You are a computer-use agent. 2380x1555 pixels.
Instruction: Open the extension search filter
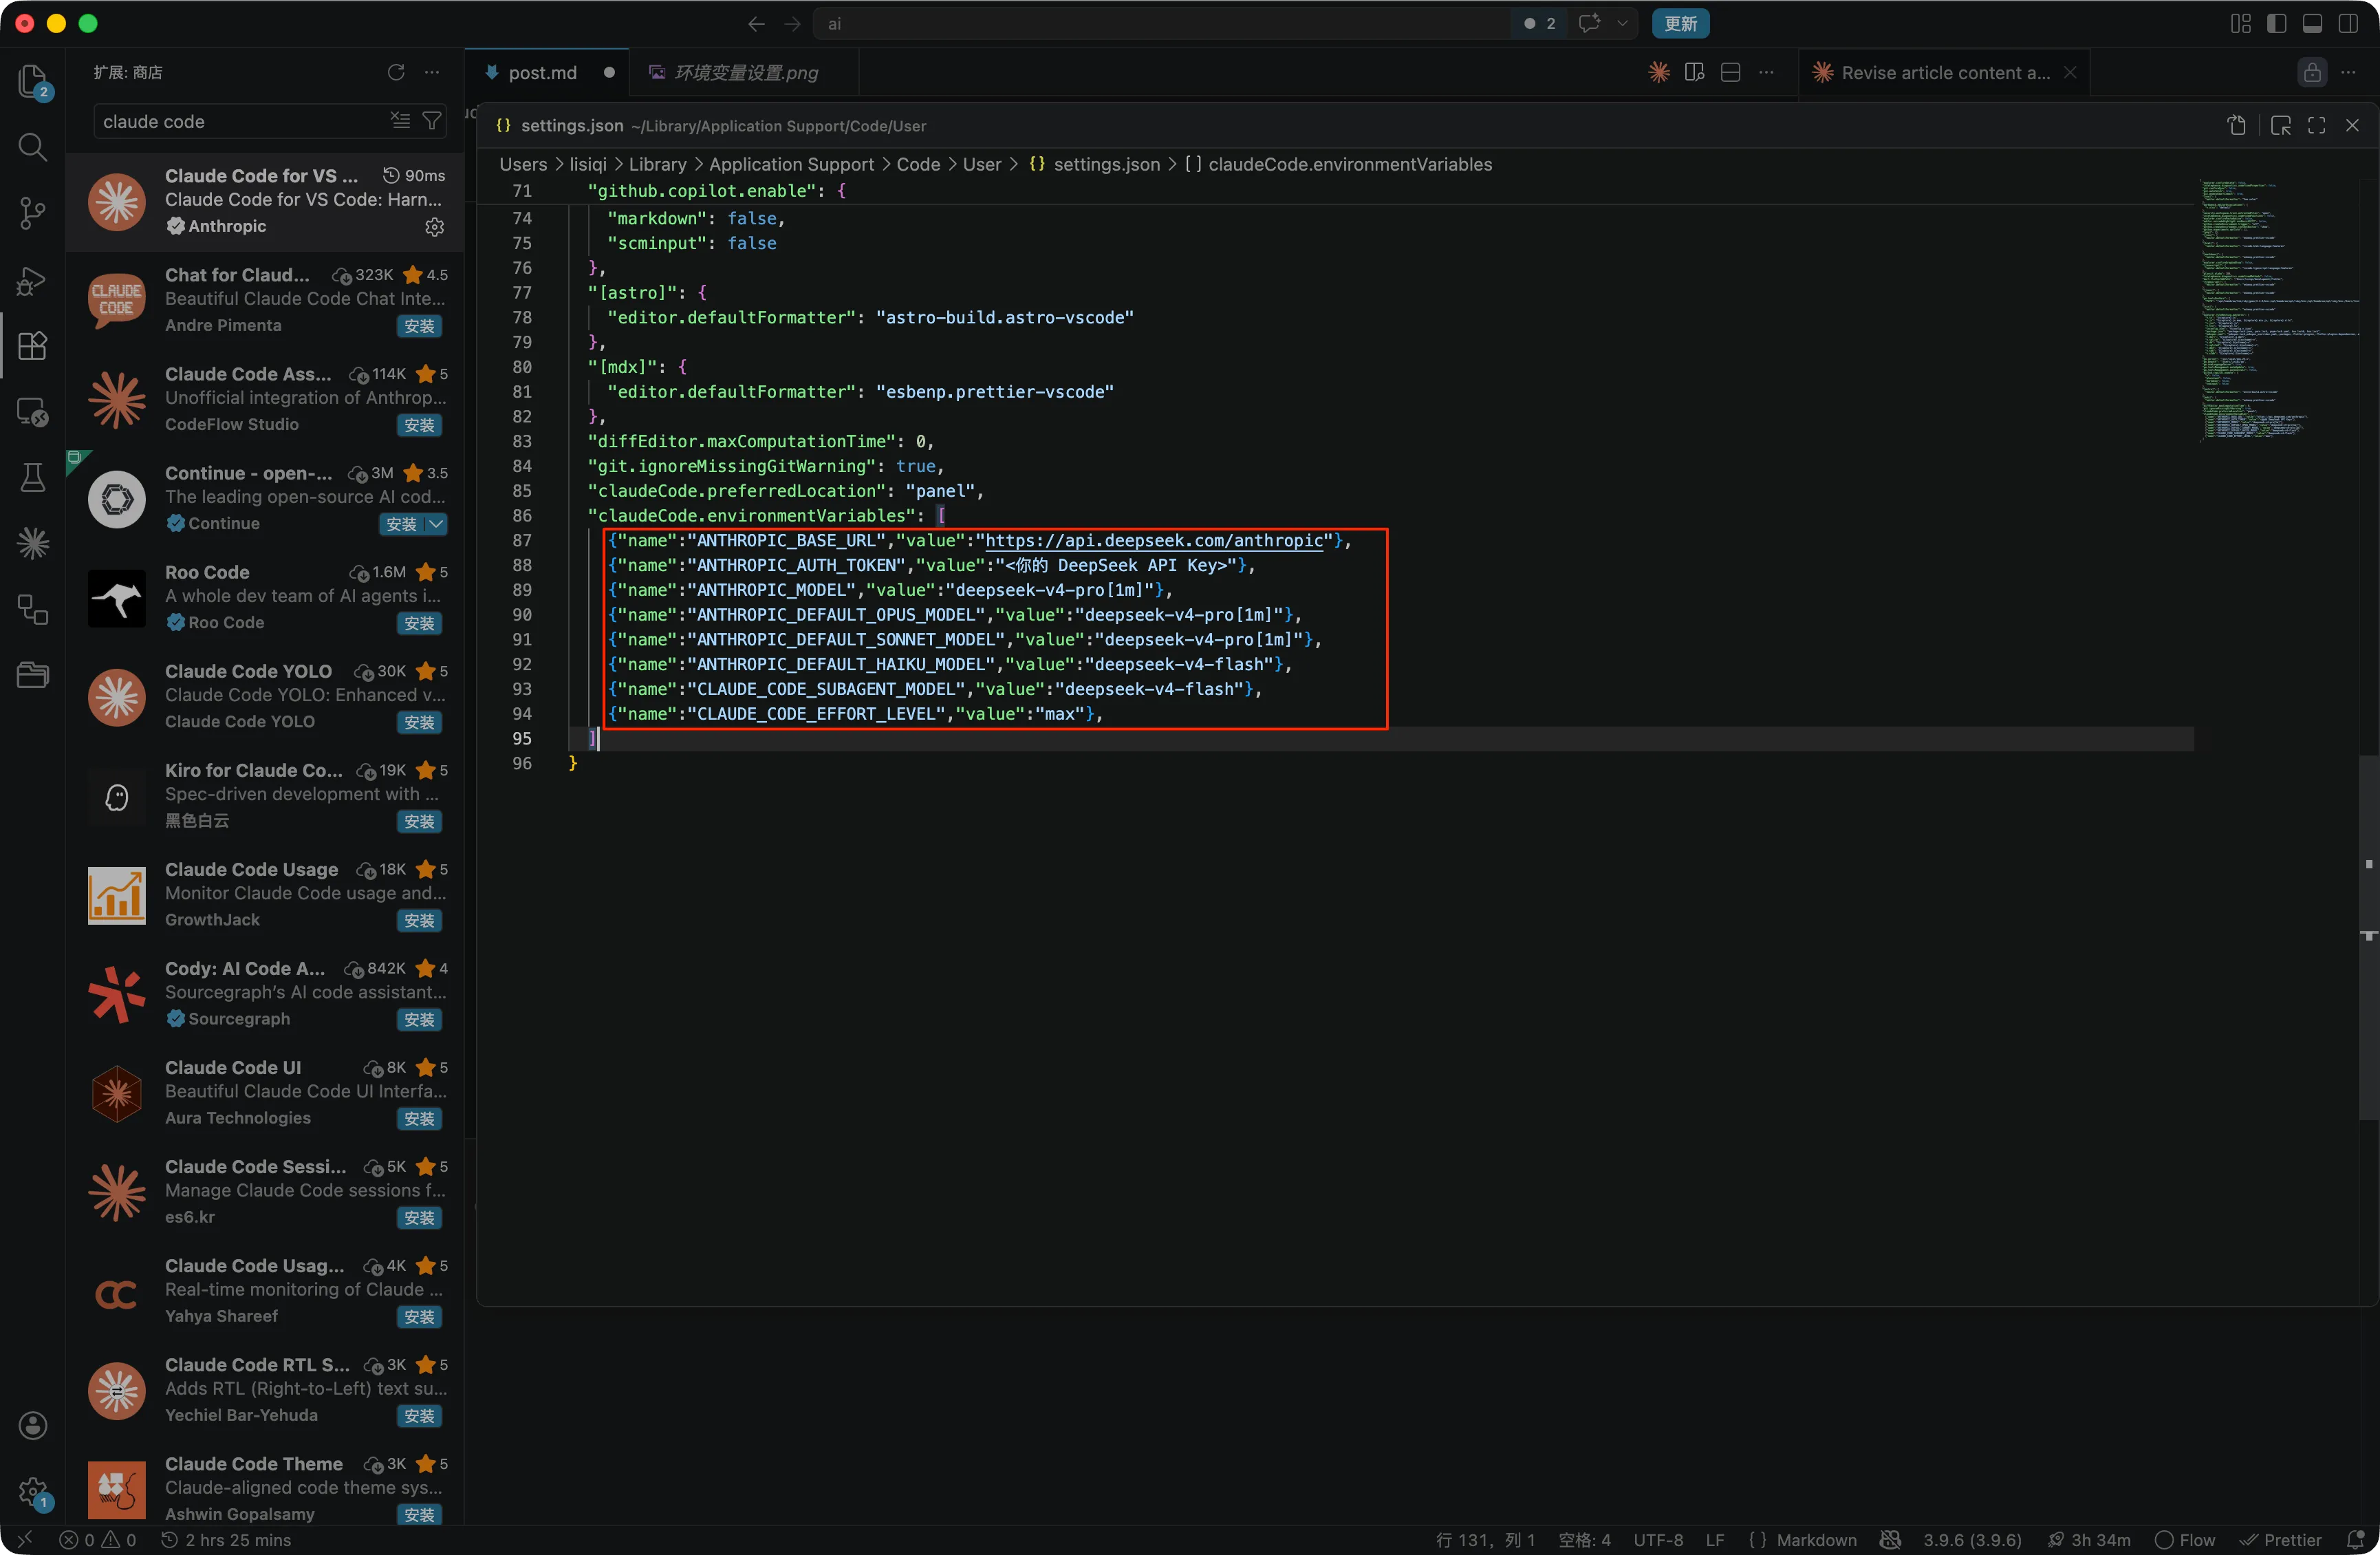432,121
